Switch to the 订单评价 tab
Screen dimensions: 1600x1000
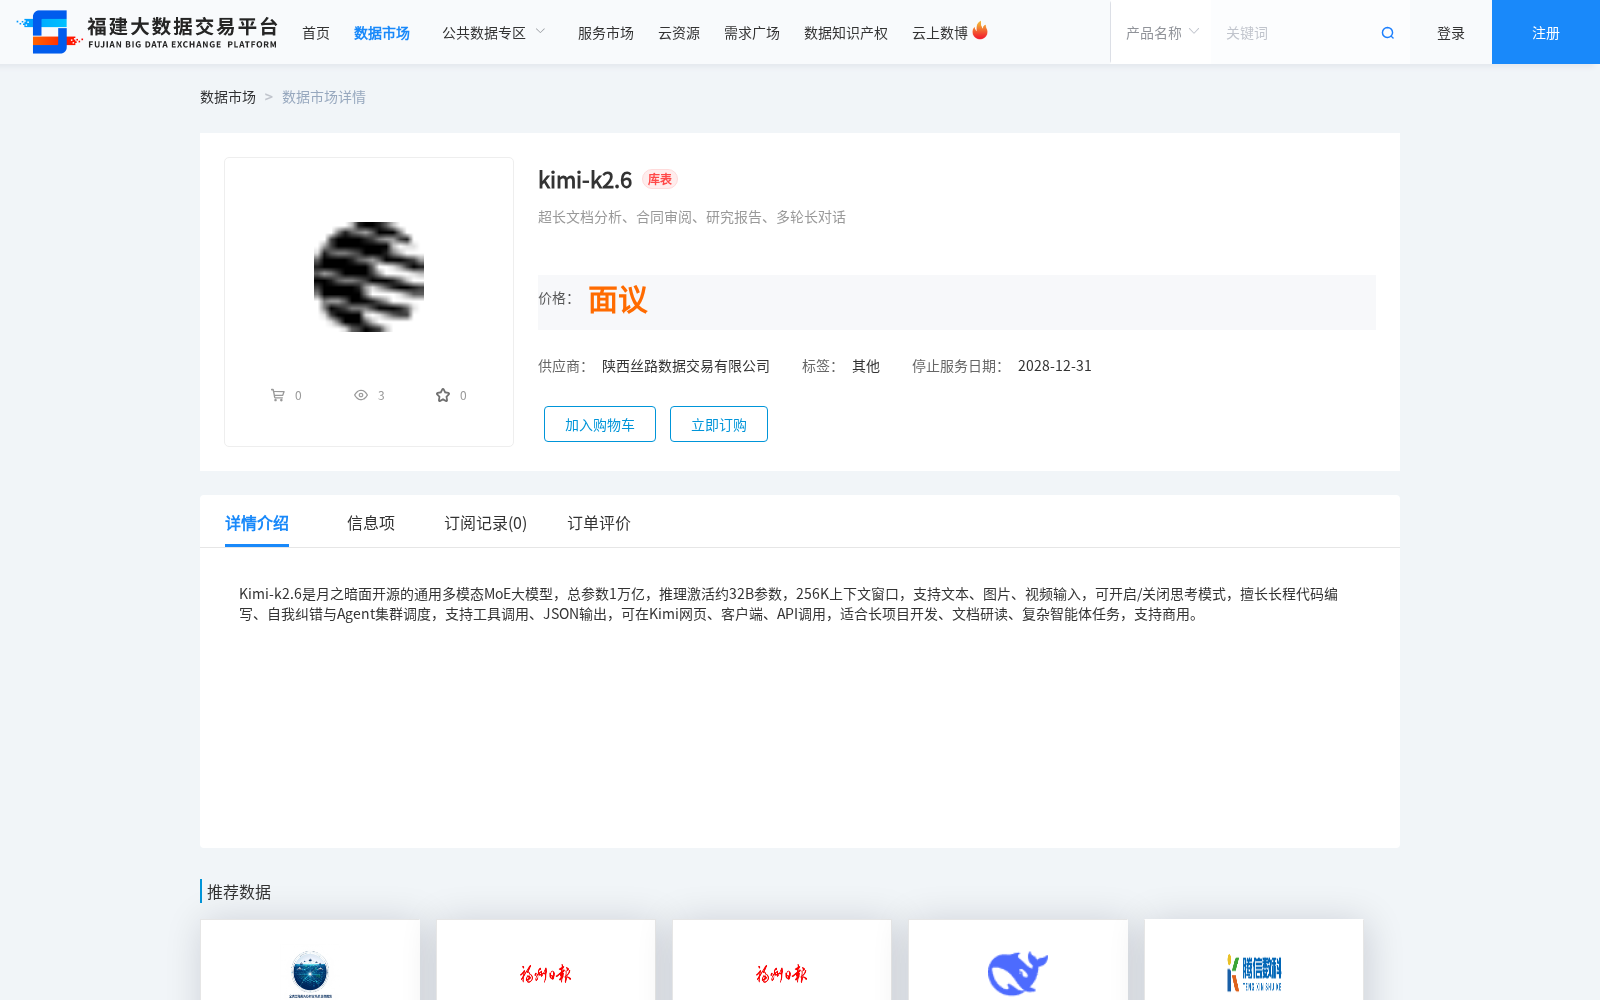click(x=599, y=523)
